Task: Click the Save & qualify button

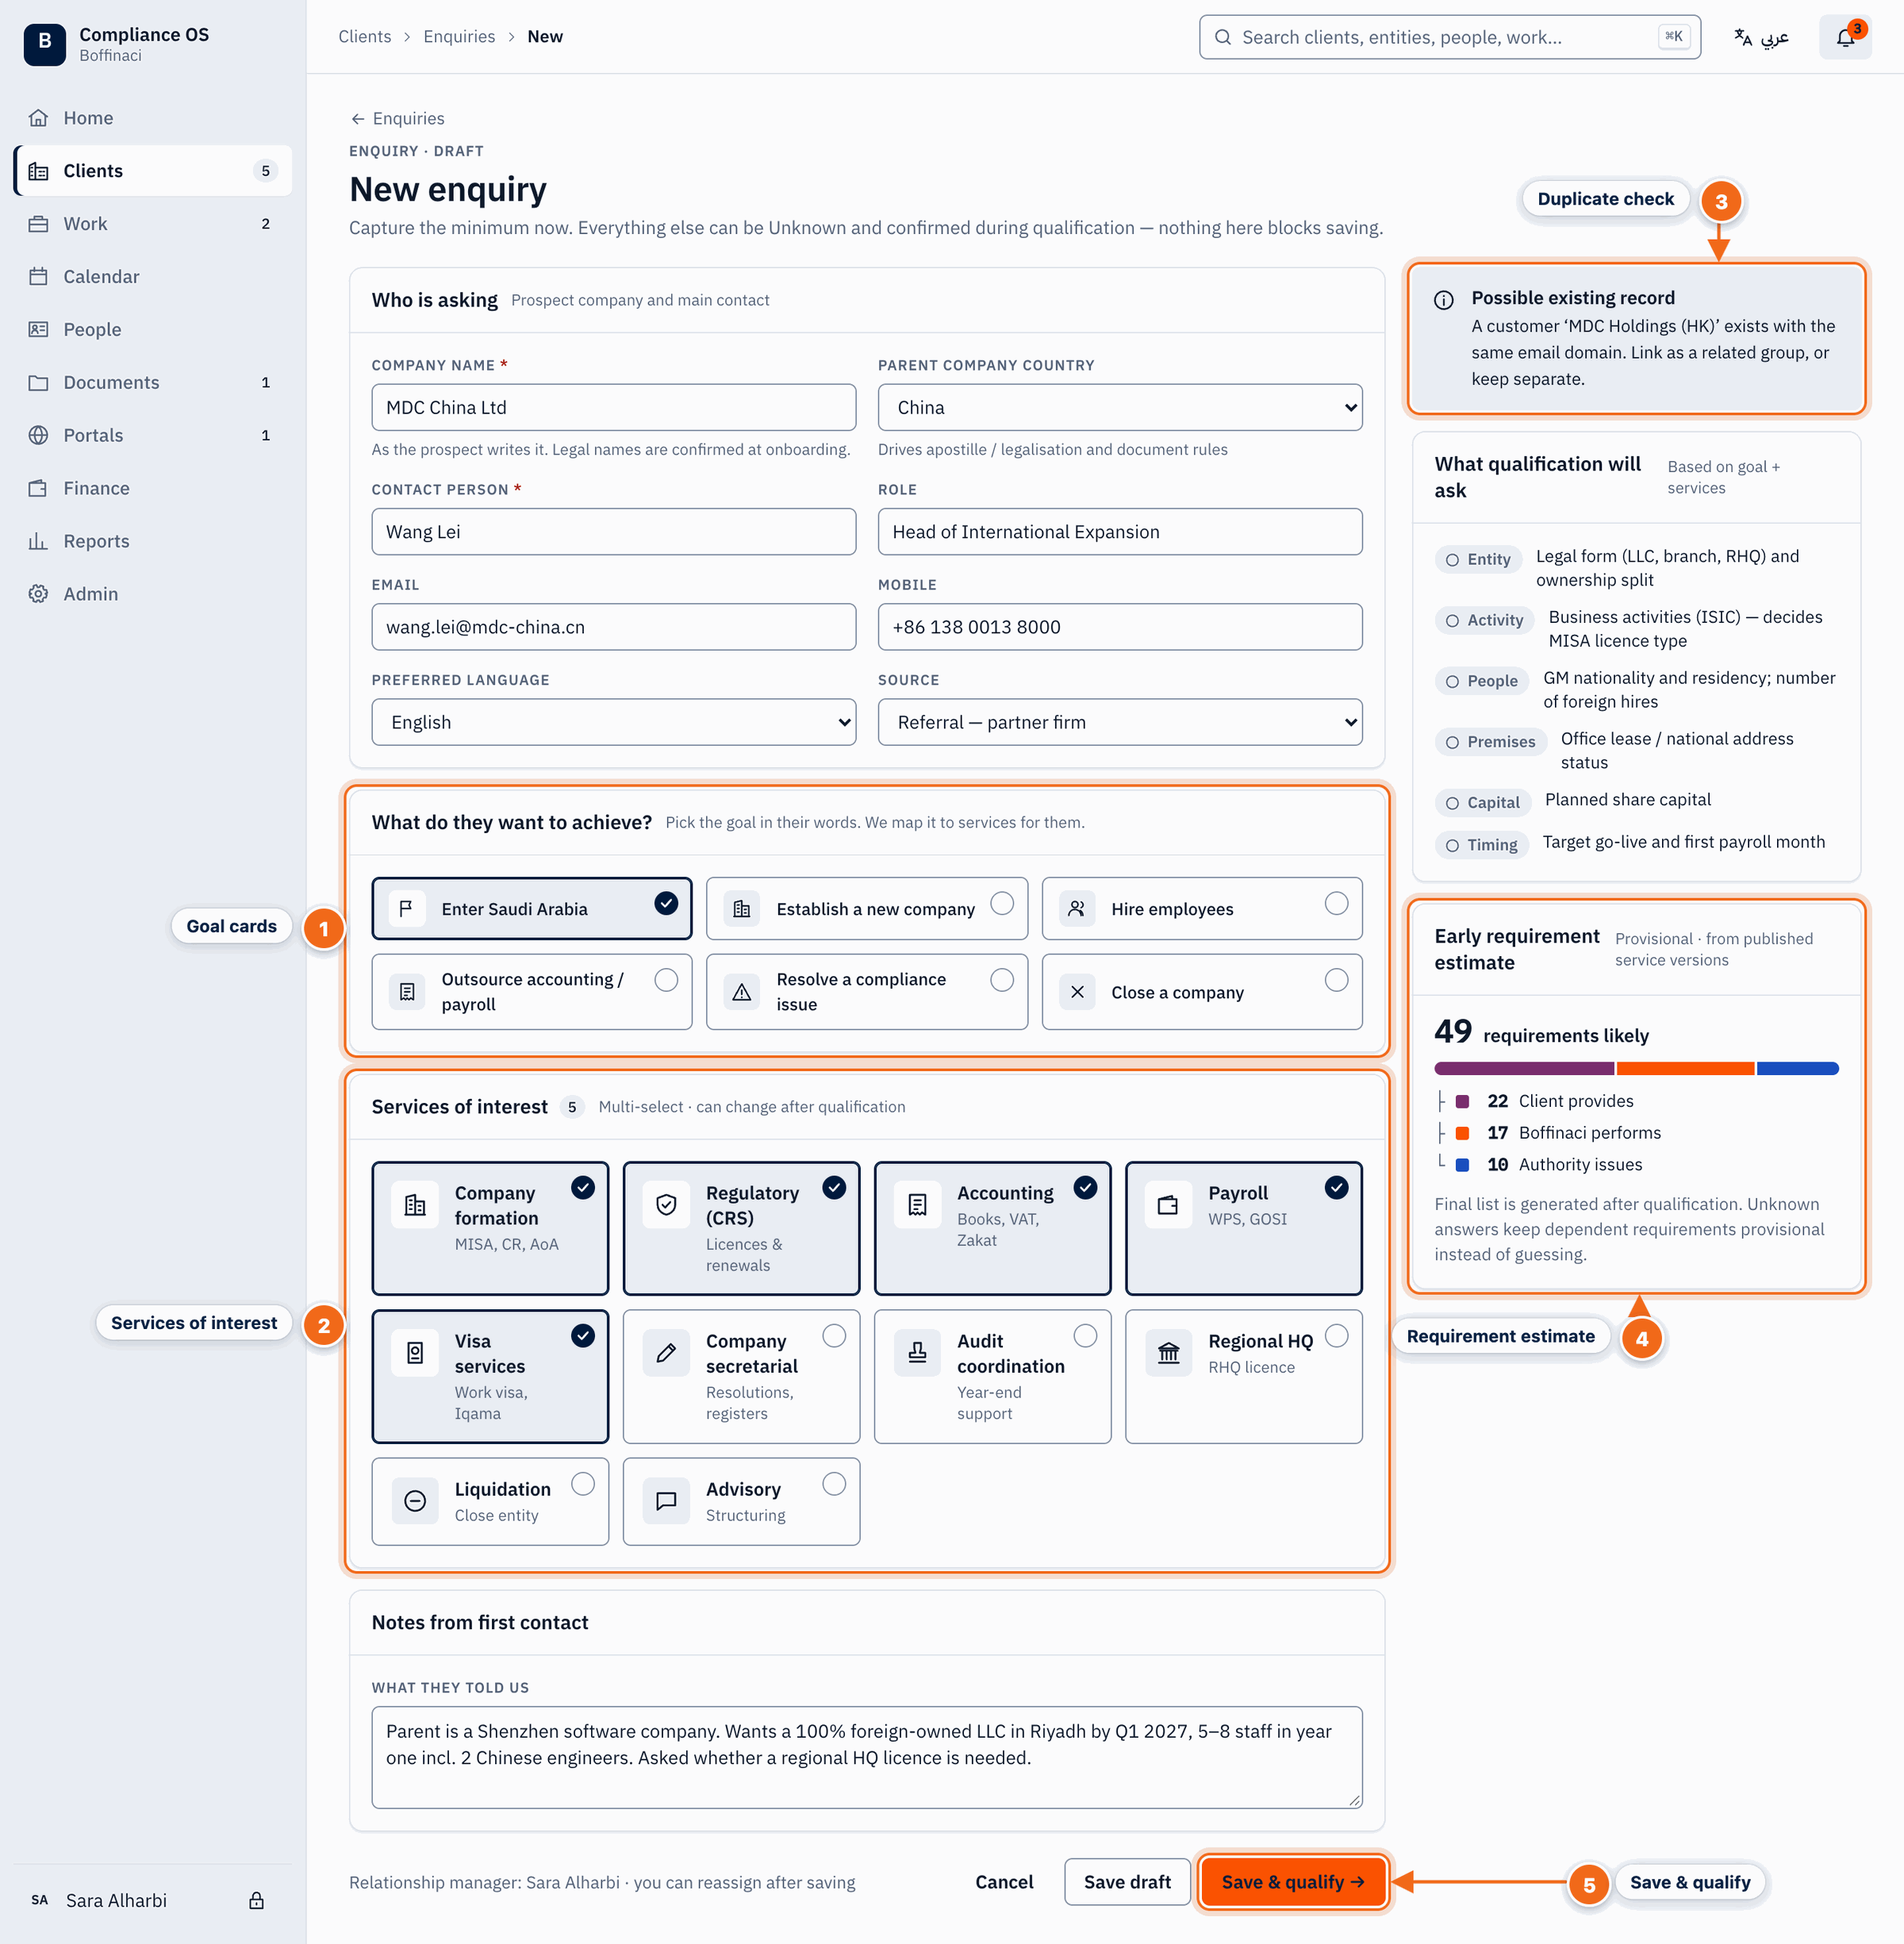Action: [1293, 1882]
